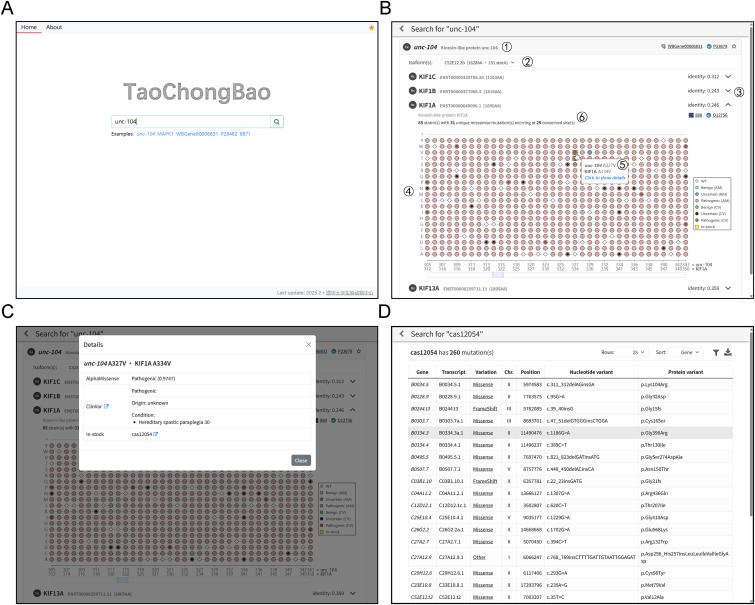Switch to the Home tab
This screenshot has height=605, width=755.
pyautogui.click(x=29, y=27)
